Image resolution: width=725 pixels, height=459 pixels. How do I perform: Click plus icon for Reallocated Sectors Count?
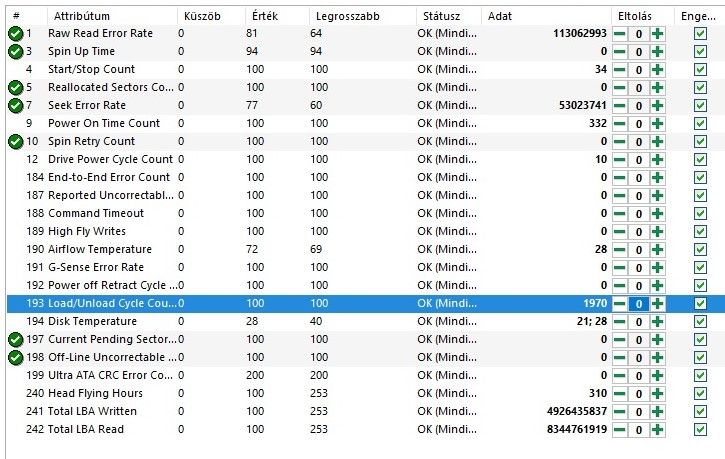tap(657, 87)
